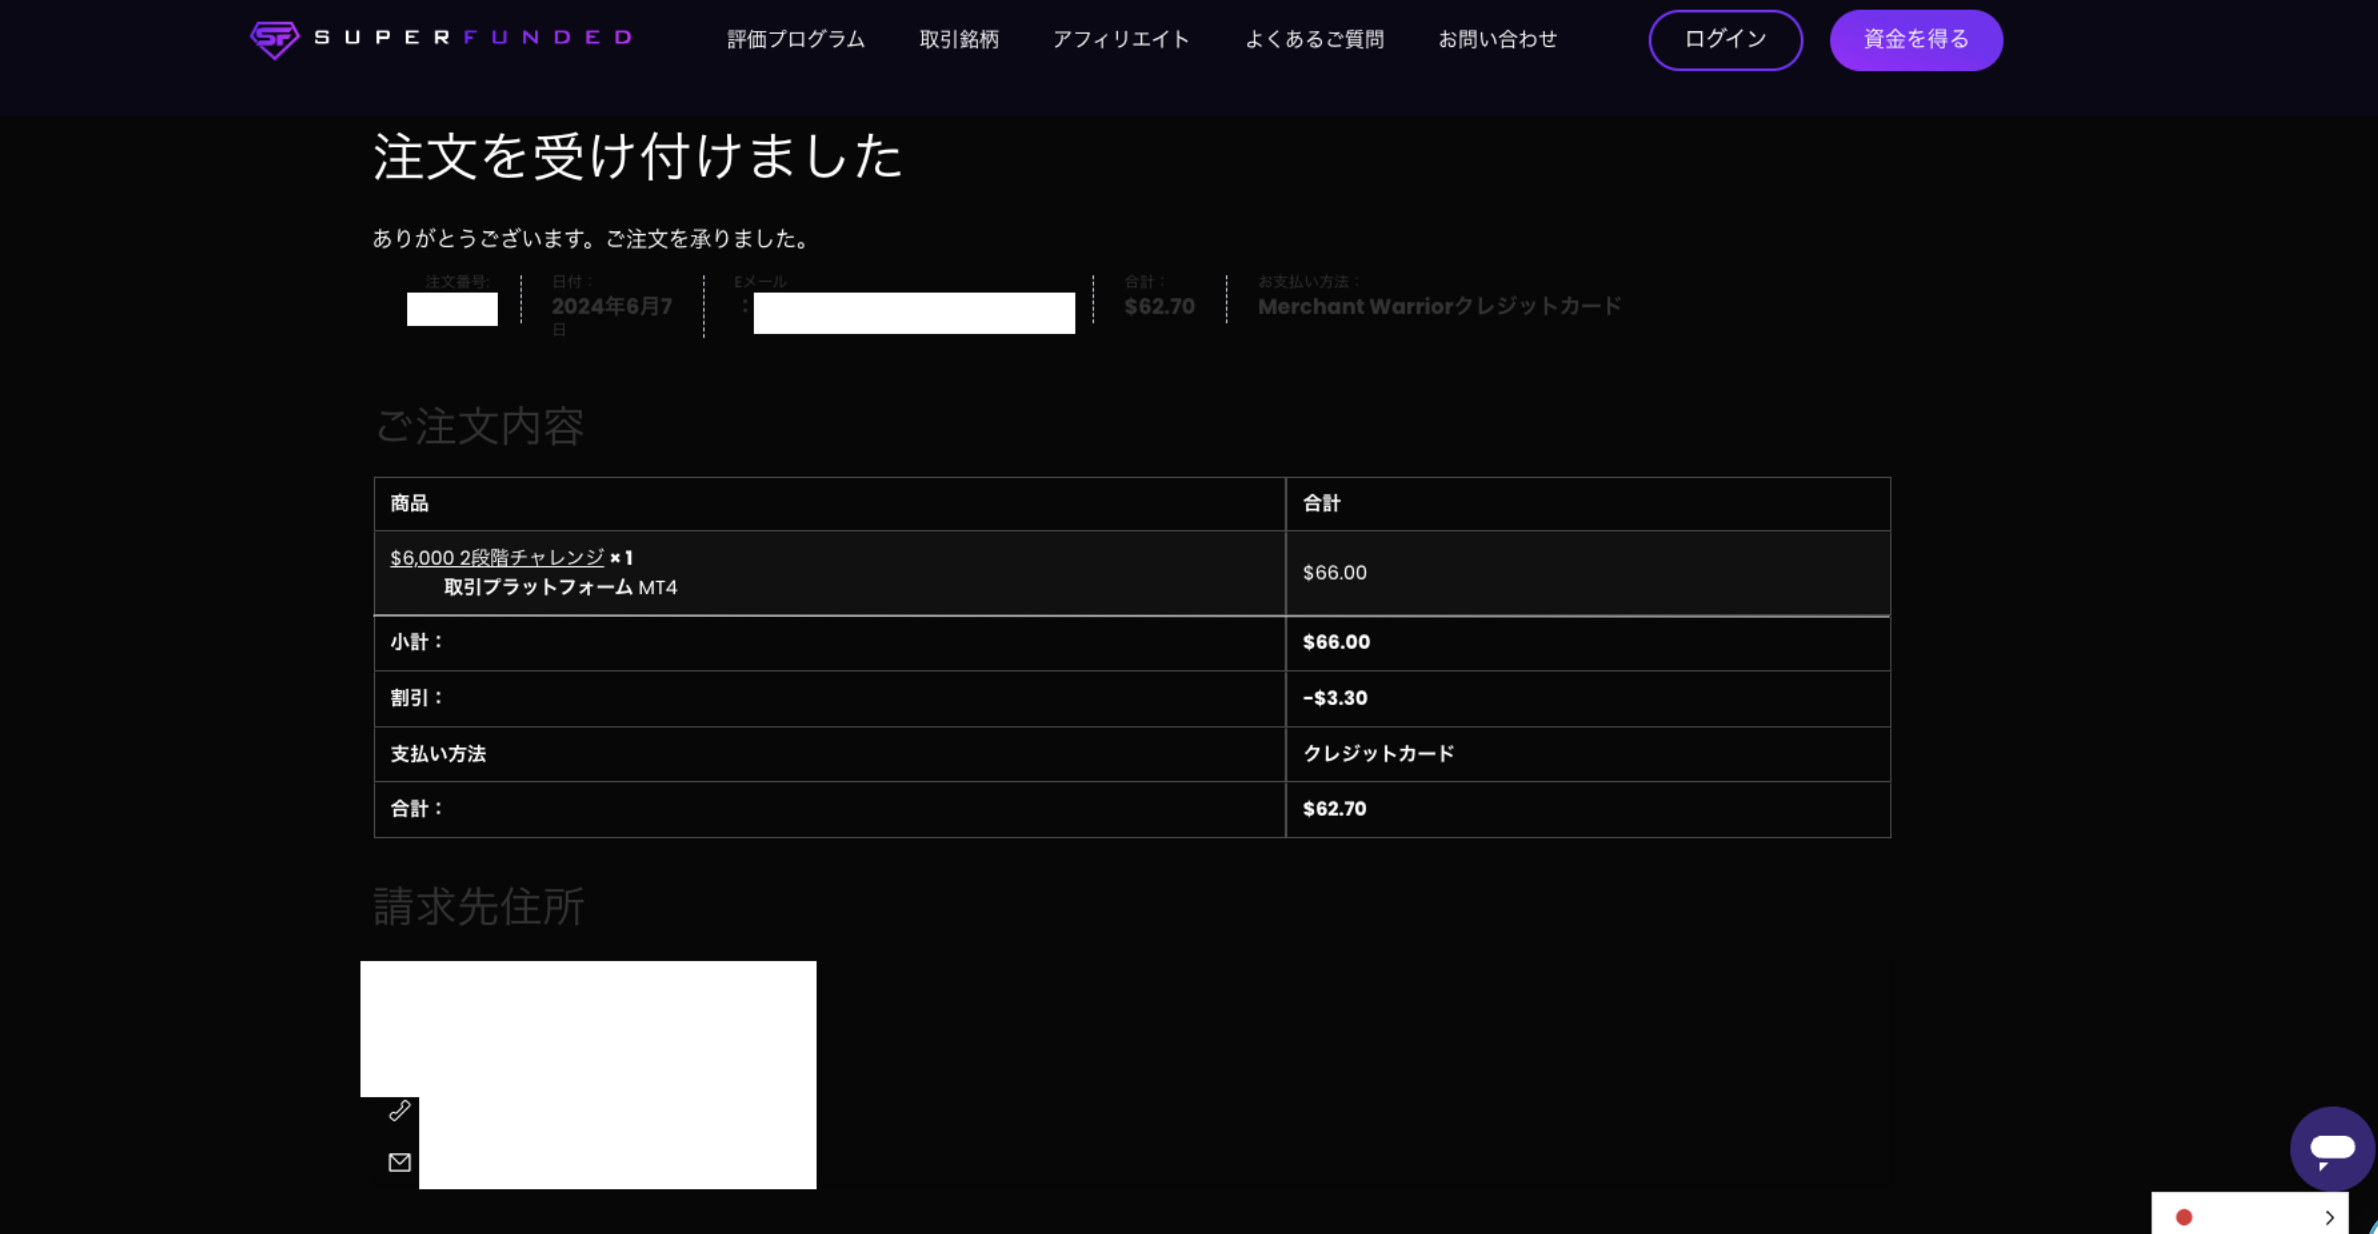Click the envelope email icon

pos(399,1162)
